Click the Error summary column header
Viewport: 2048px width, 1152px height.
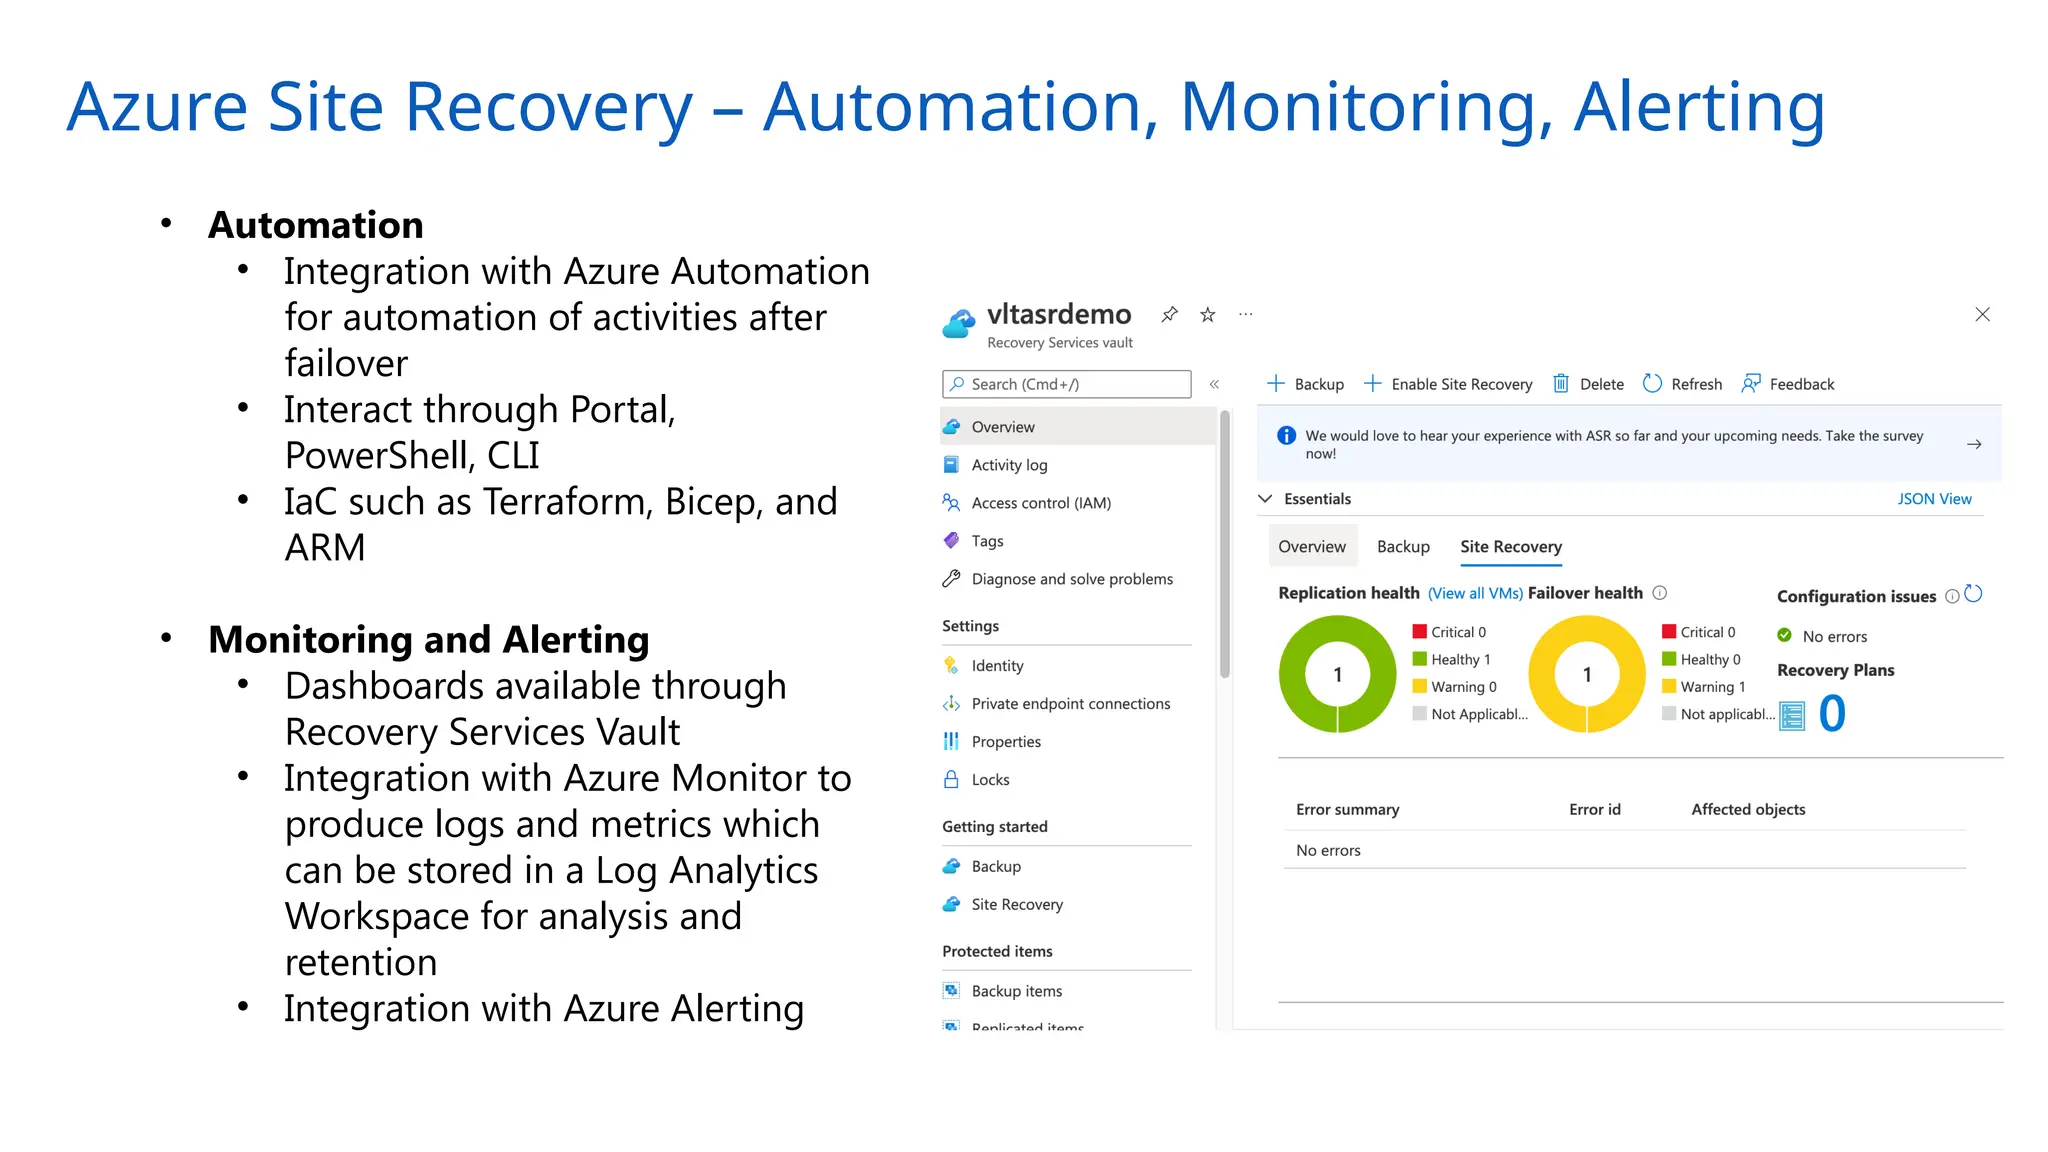coord(1347,810)
